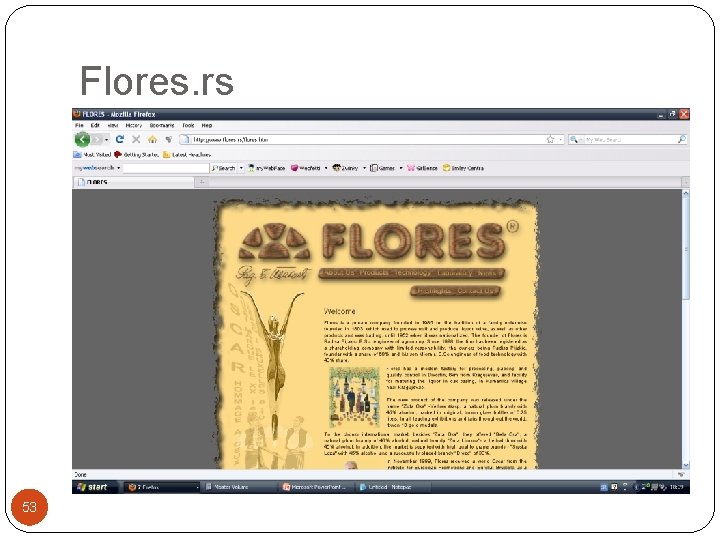Go to the Home page icon

click(x=152, y=139)
